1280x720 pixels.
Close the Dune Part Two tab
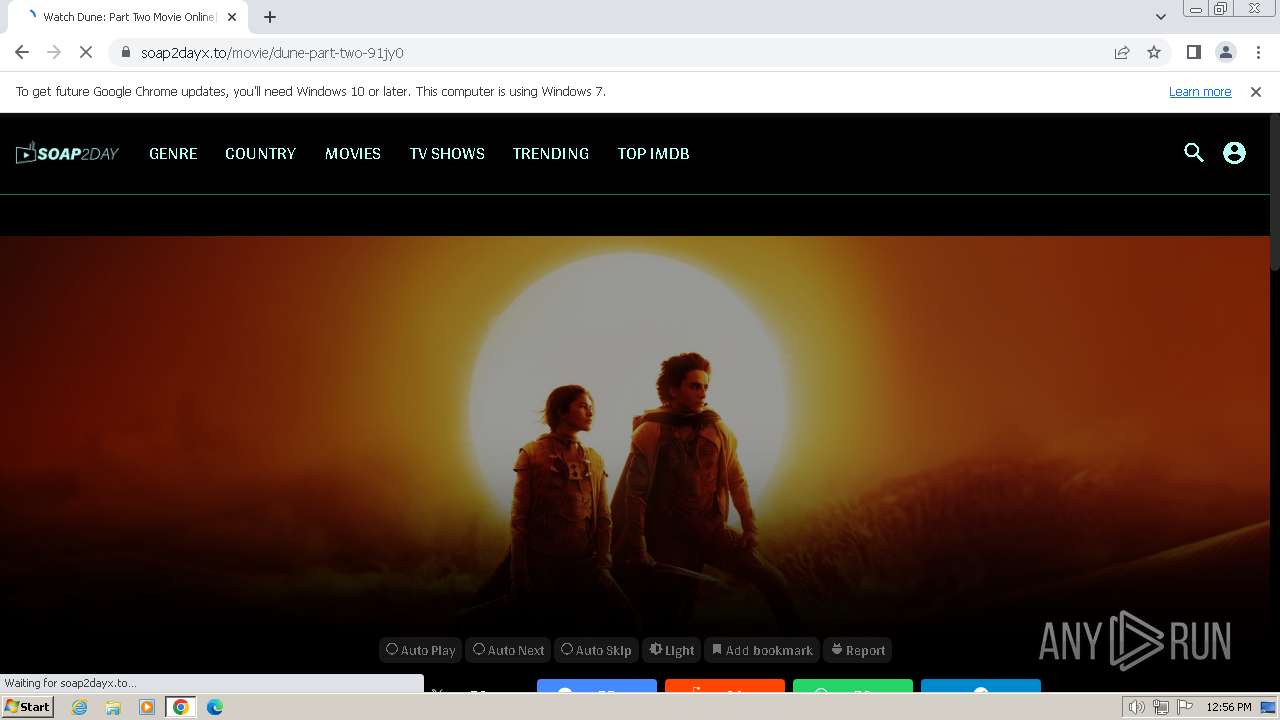(232, 17)
